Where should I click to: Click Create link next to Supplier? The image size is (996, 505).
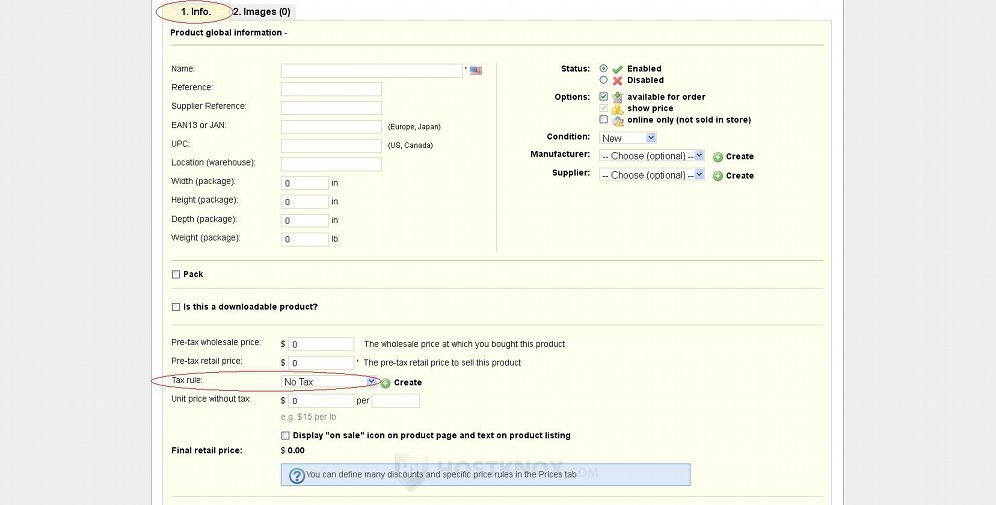pyautogui.click(x=740, y=175)
